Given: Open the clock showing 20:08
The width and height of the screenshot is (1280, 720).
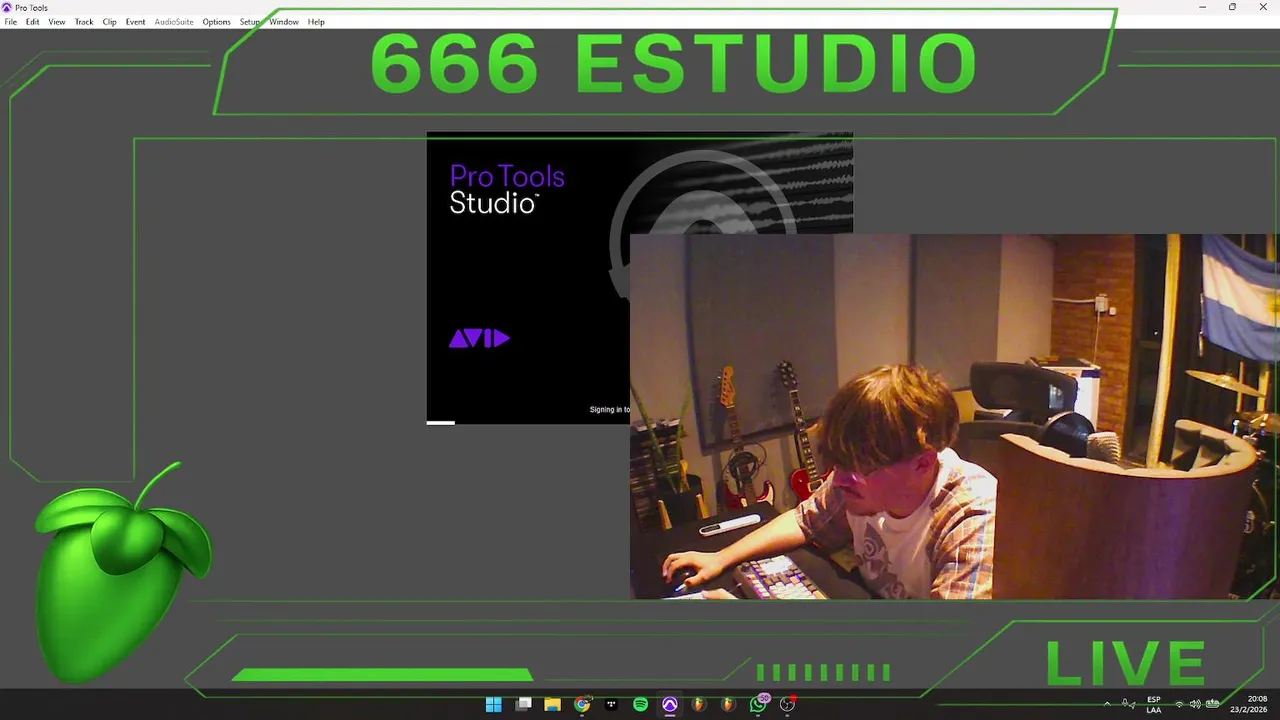Looking at the screenshot, I should (1248, 705).
